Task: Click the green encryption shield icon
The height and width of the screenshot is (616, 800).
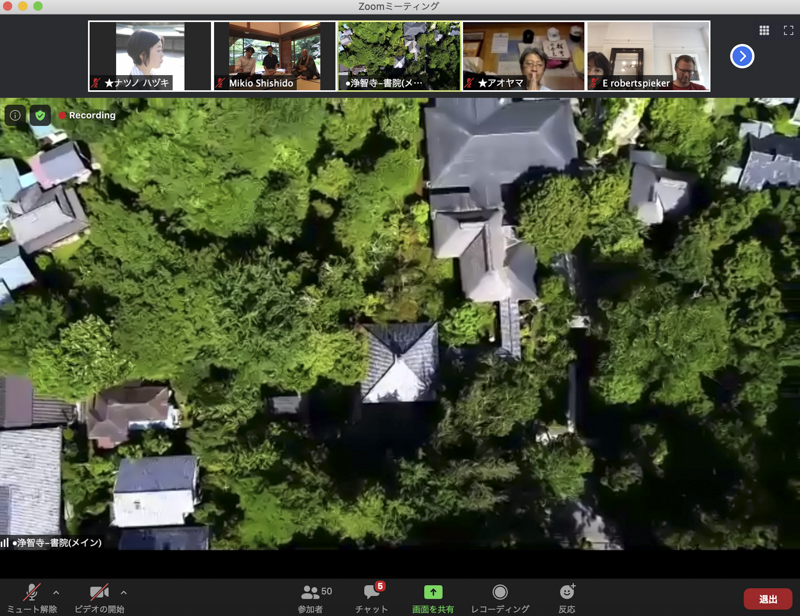Action: click(x=40, y=115)
